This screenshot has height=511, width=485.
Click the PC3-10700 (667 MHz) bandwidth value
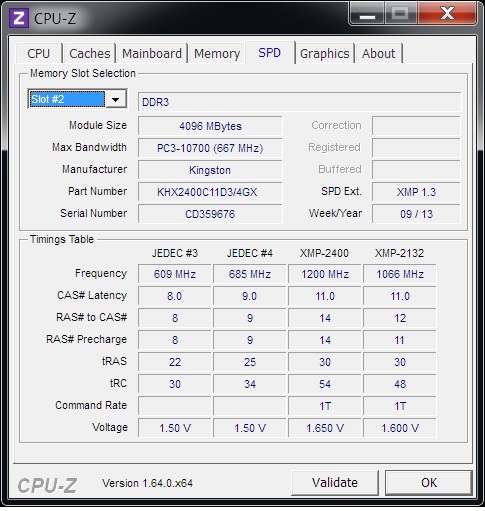pyautogui.click(x=210, y=148)
